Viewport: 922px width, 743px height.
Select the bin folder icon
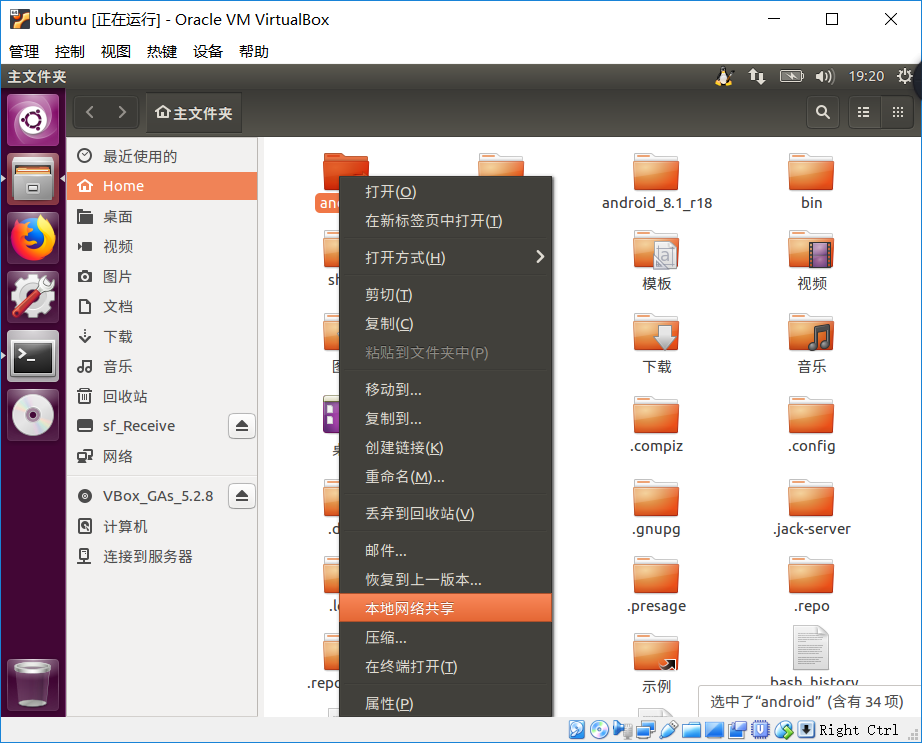point(811,172)
